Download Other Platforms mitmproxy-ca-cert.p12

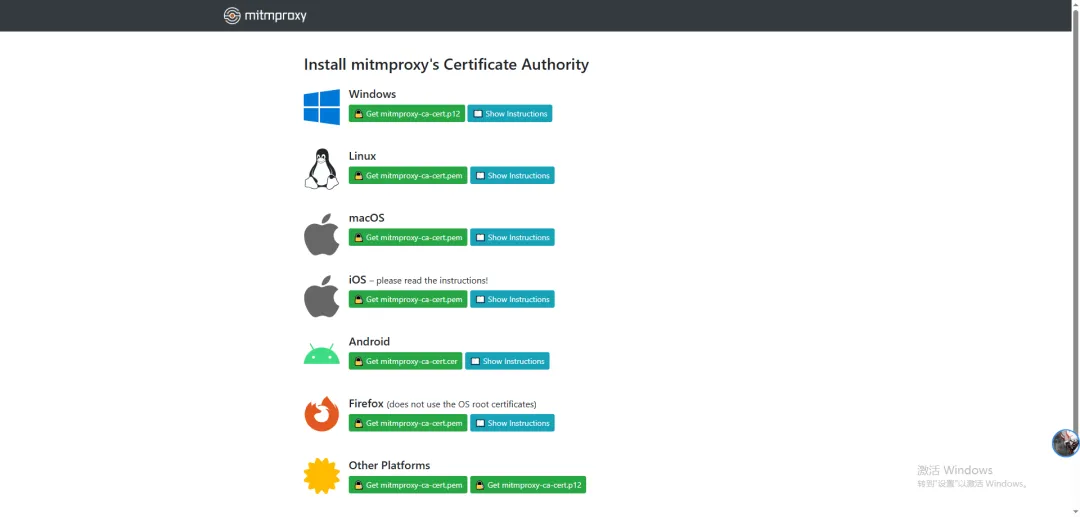pyautogui.click(x=528, y=486)
